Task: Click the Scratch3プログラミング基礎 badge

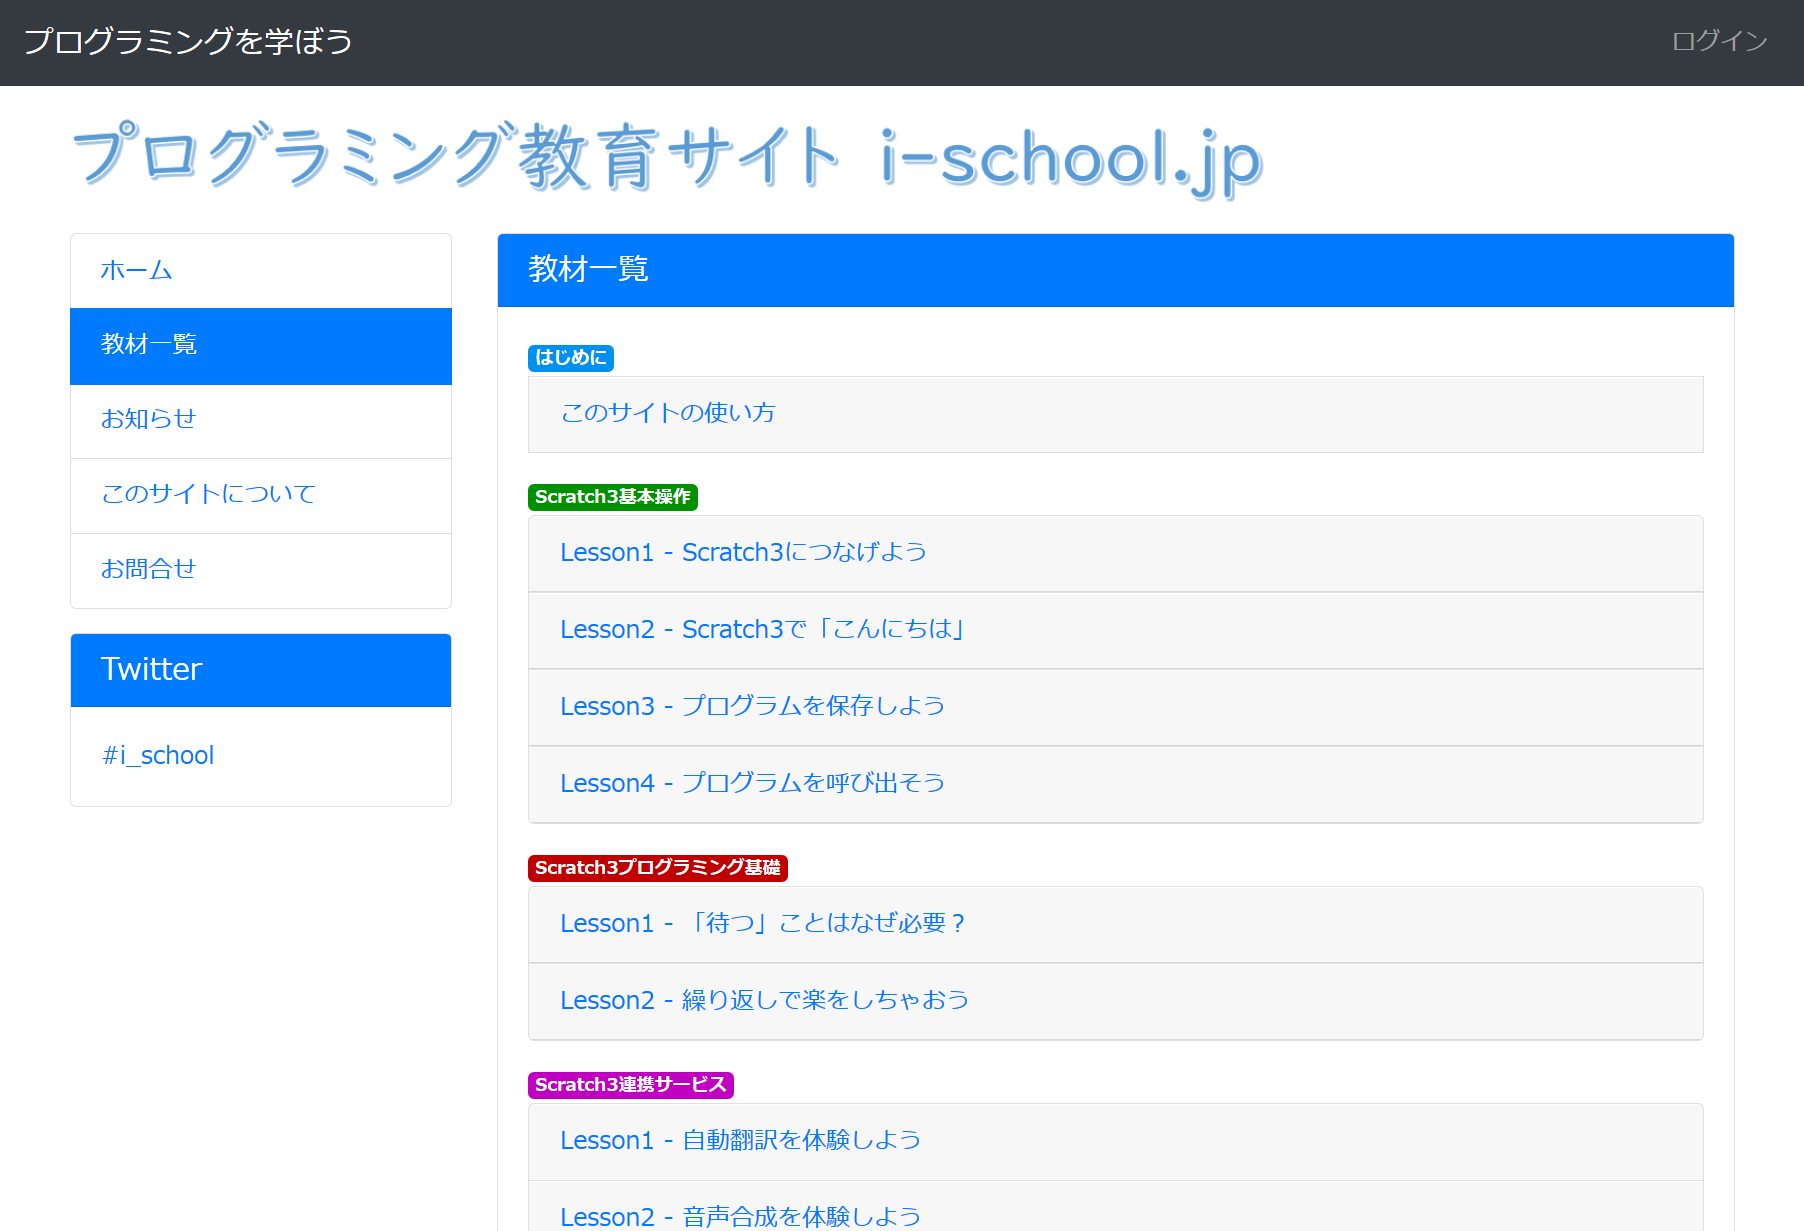Action: (658, 868)
